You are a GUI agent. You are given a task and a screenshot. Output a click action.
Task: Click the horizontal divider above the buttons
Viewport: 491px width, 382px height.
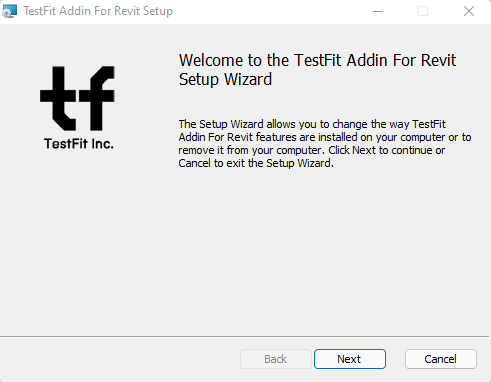coord(244,337)
